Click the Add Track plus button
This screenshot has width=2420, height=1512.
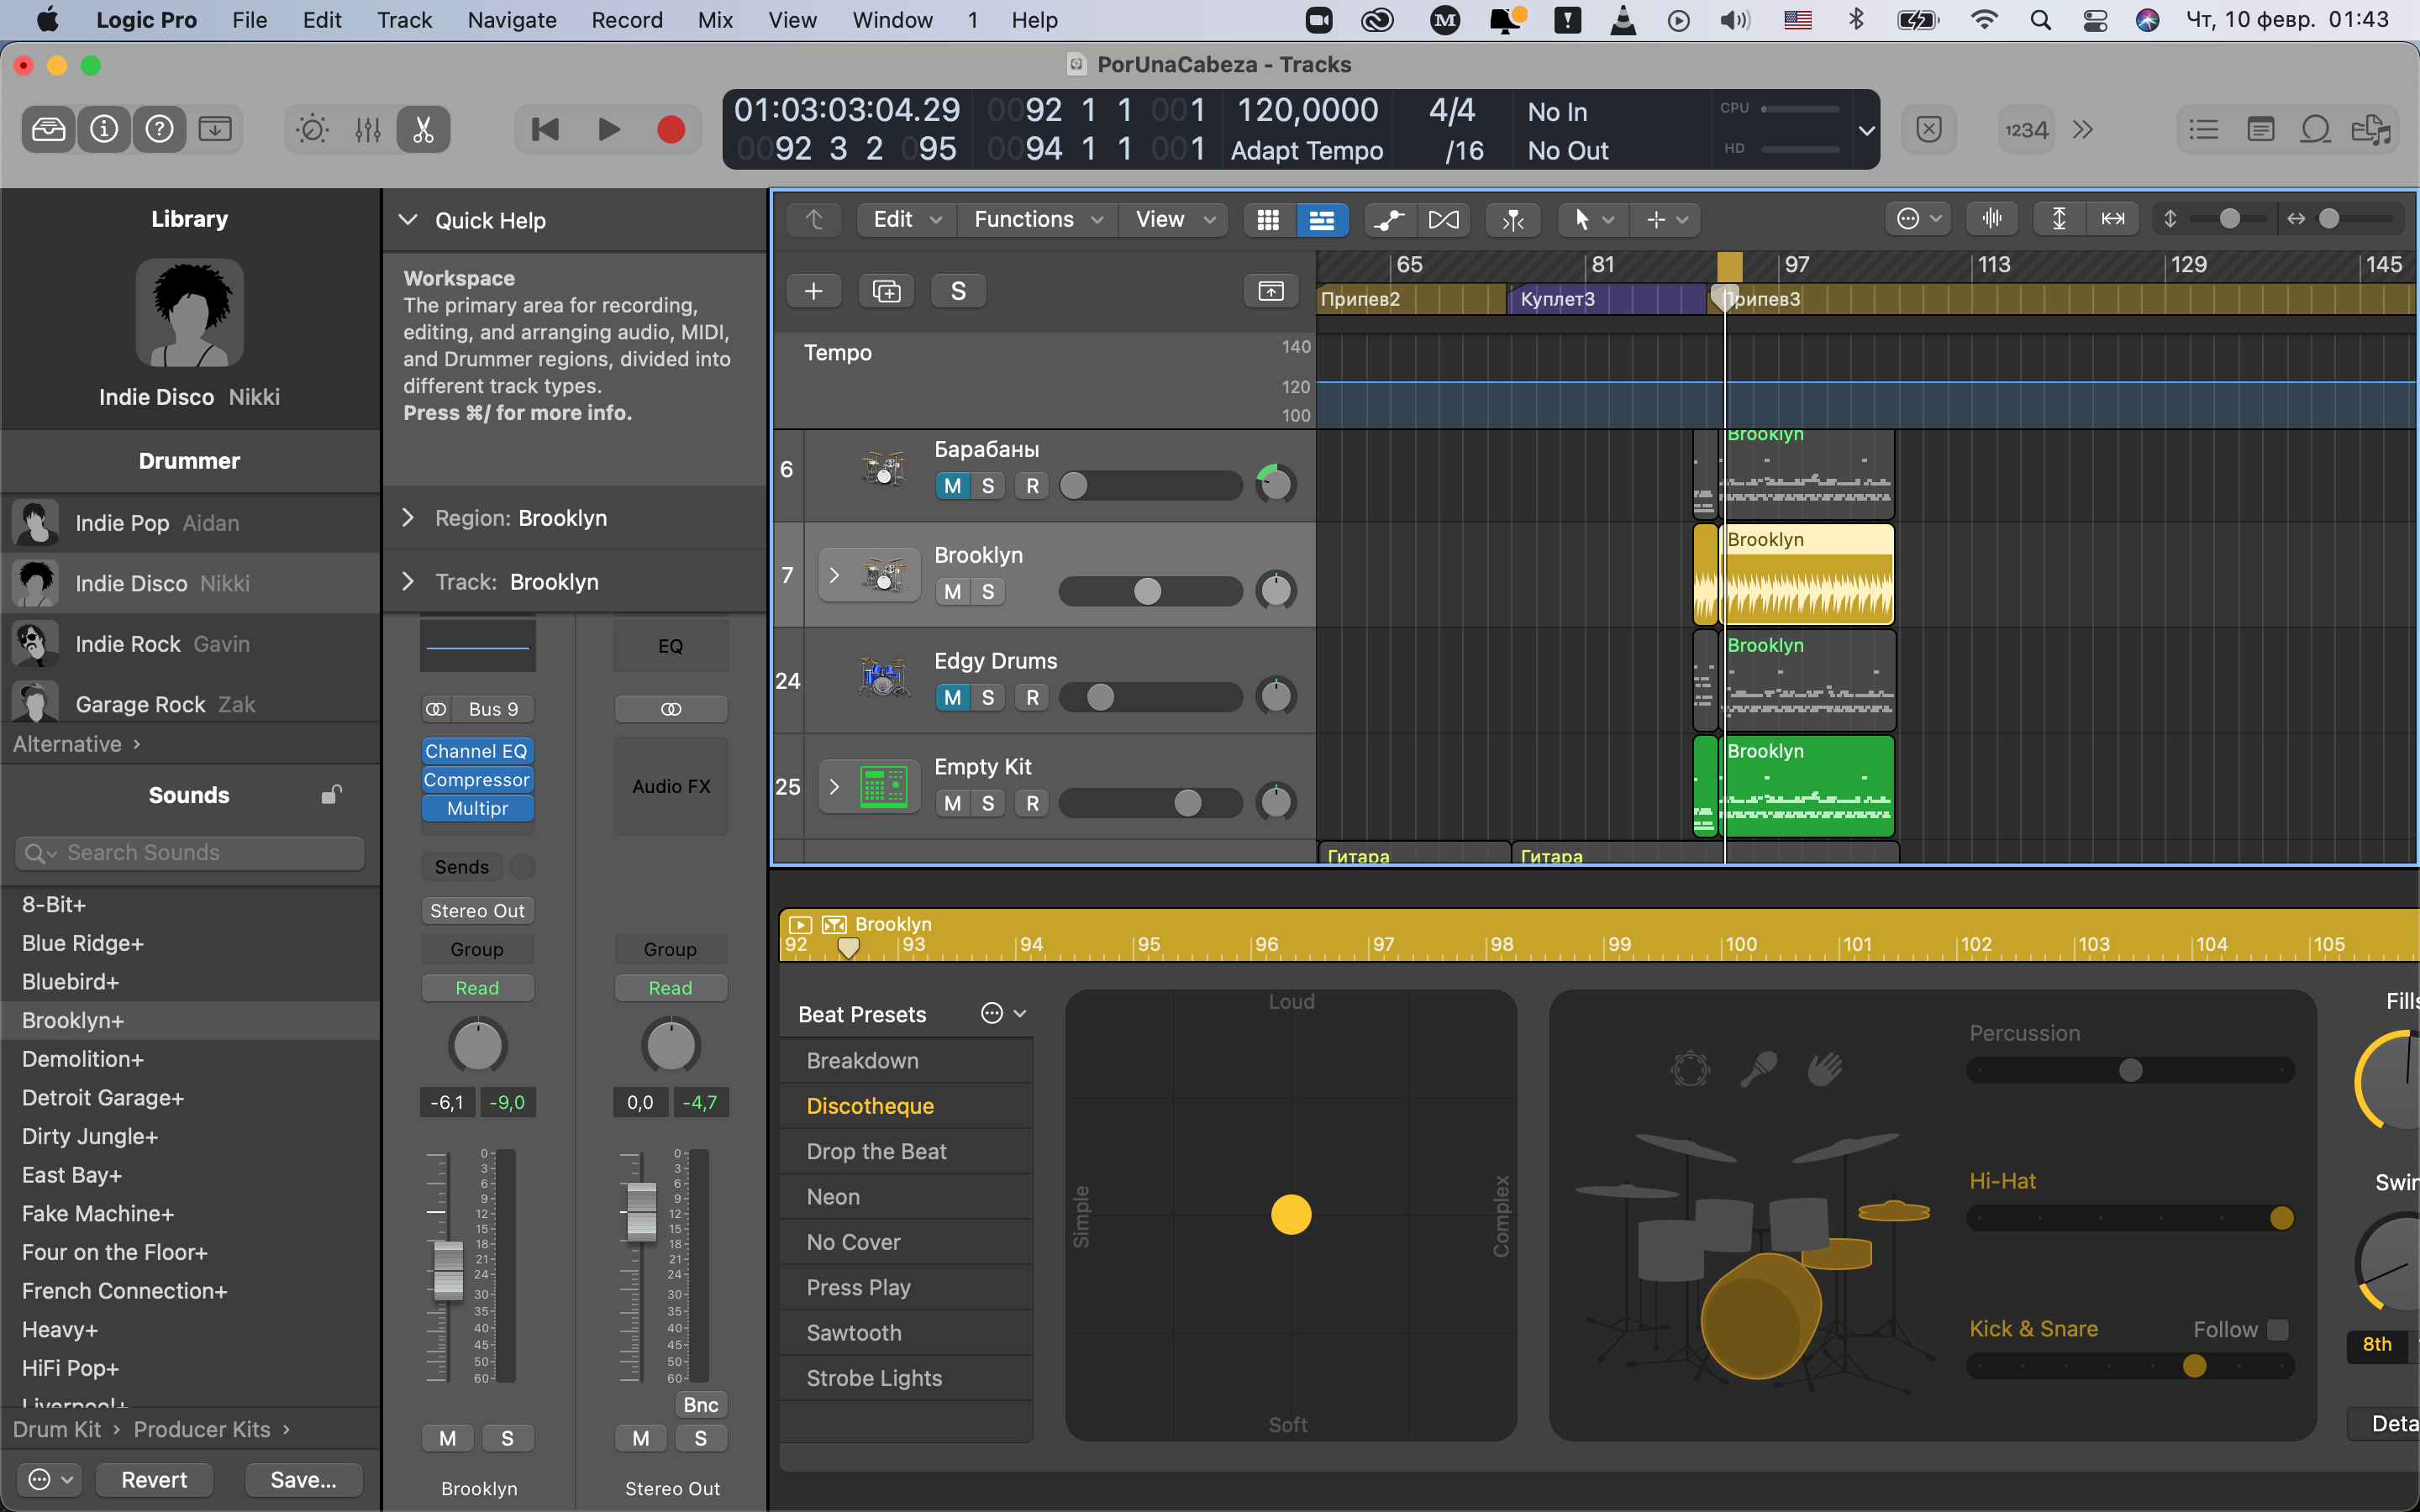813,291
